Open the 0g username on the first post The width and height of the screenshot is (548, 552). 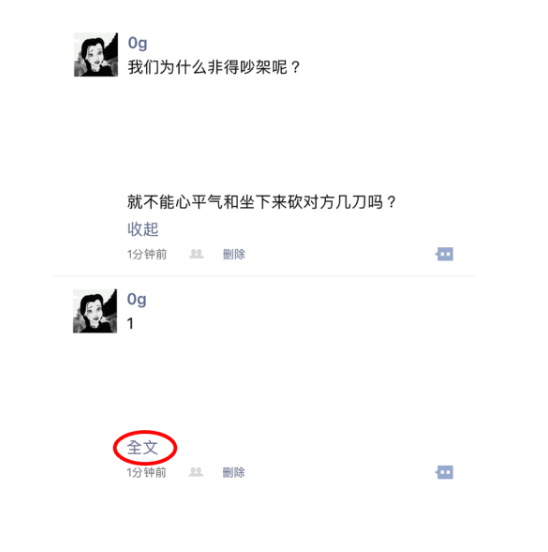[138, 44]
